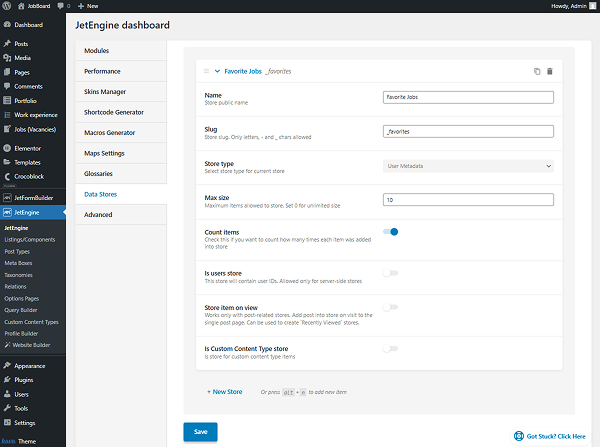
Task: Open the Performance tab
Action: [x=121, y=71]
